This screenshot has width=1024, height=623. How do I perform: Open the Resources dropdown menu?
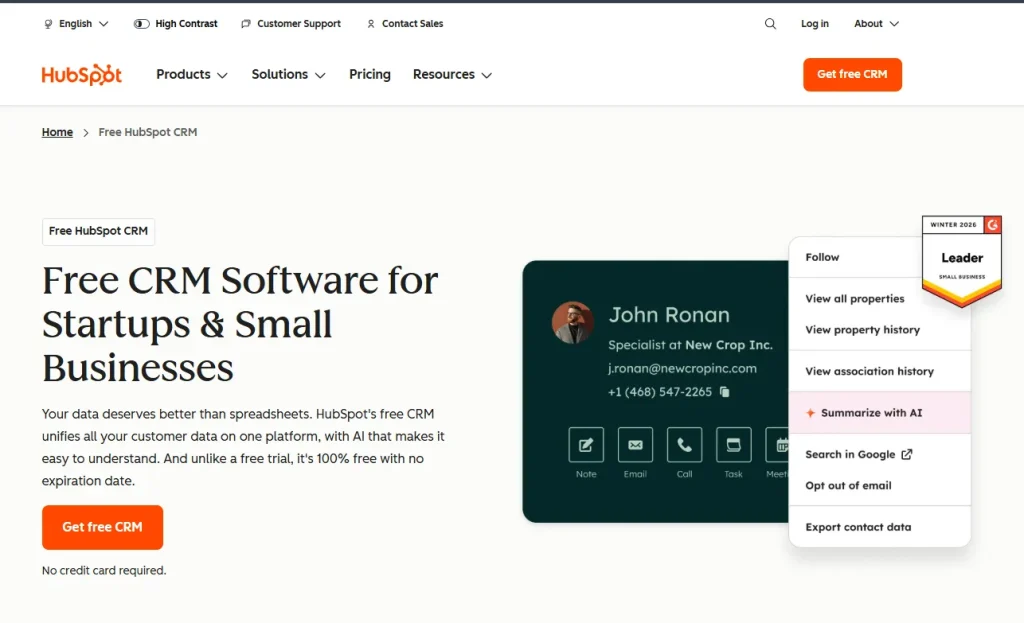pyautogui.click(x=452, y=75)
